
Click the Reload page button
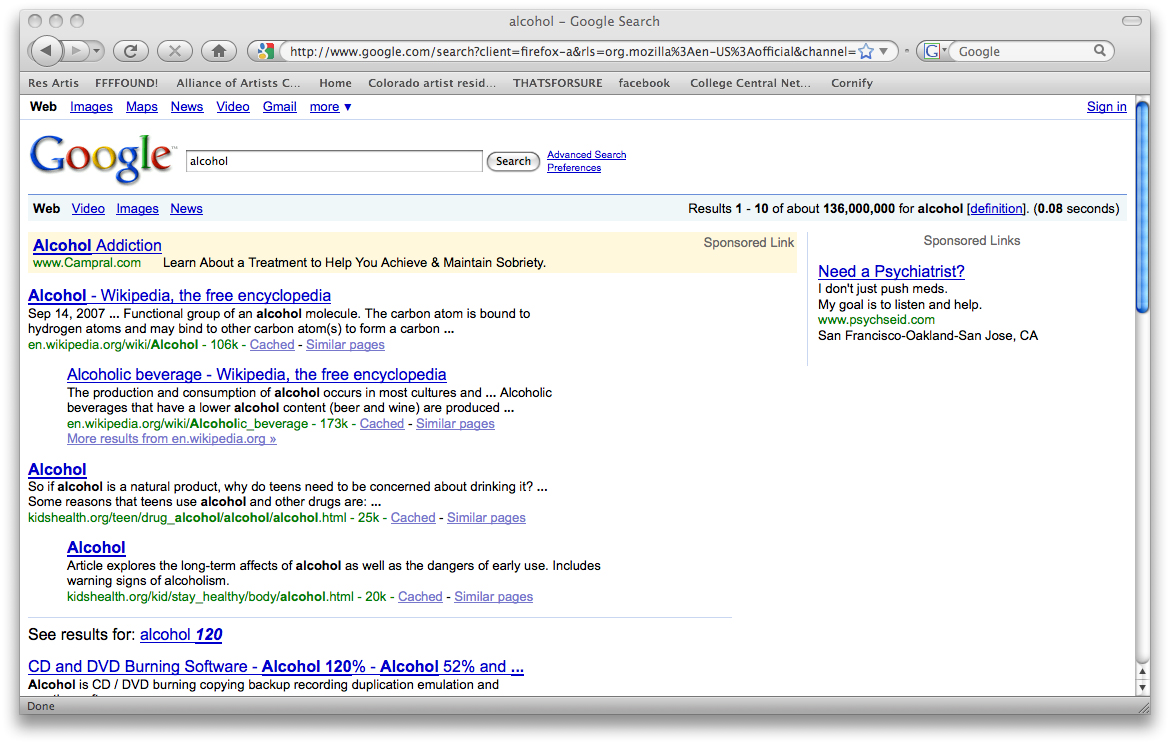[x=131, y=51]
